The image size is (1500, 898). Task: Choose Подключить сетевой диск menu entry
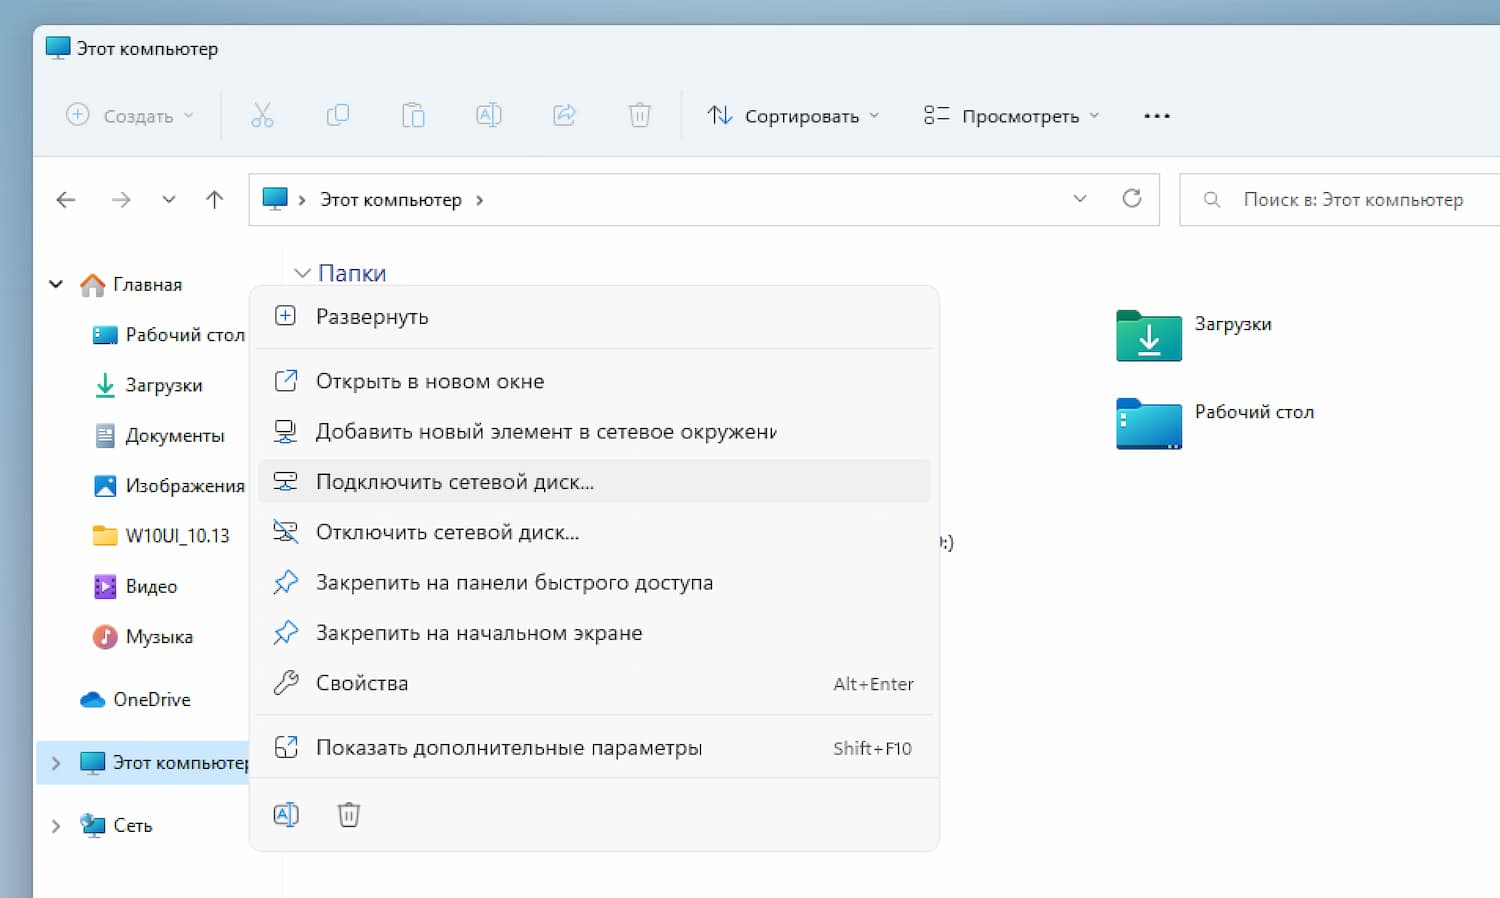pyautogui.click(x=455, y=482)
